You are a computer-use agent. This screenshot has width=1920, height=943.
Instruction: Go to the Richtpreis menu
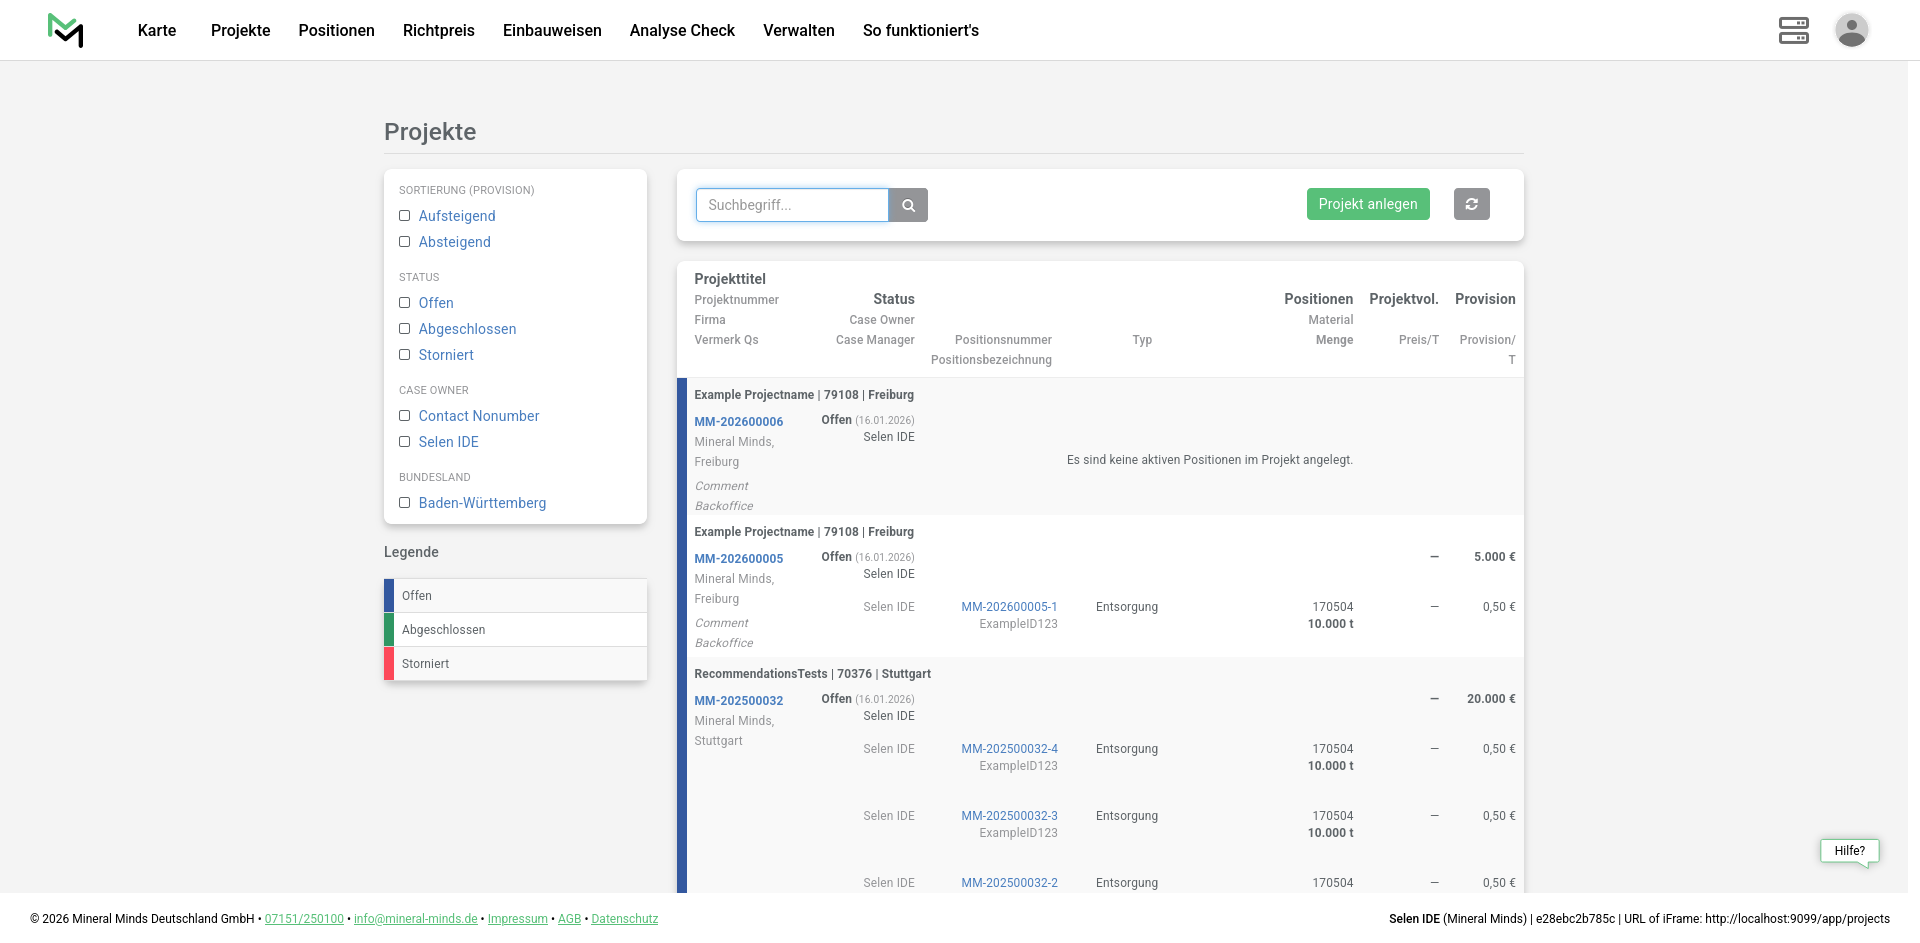pos(438,30)
